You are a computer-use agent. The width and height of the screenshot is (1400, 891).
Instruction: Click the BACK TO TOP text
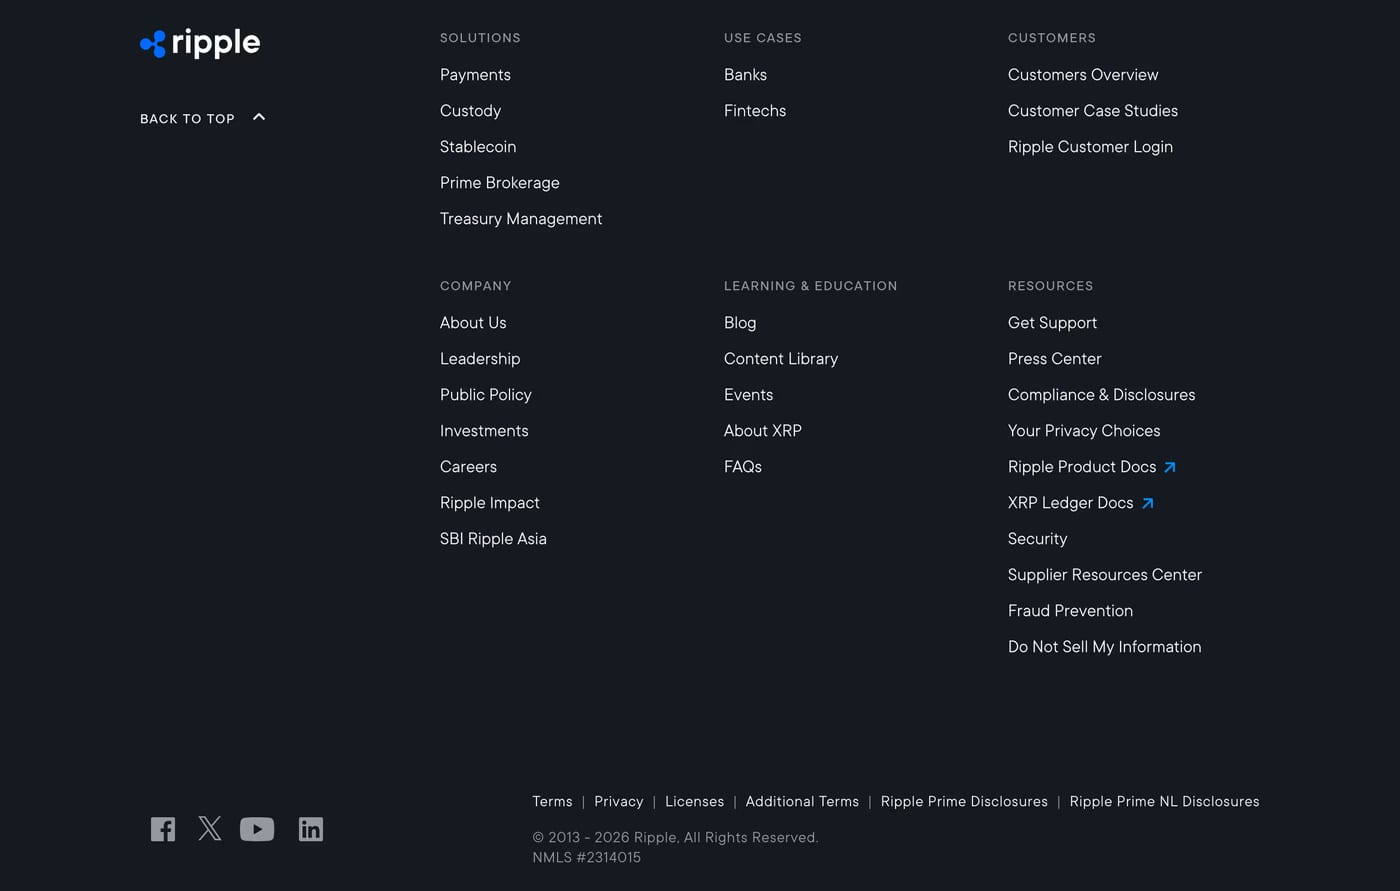pos(187,118)
